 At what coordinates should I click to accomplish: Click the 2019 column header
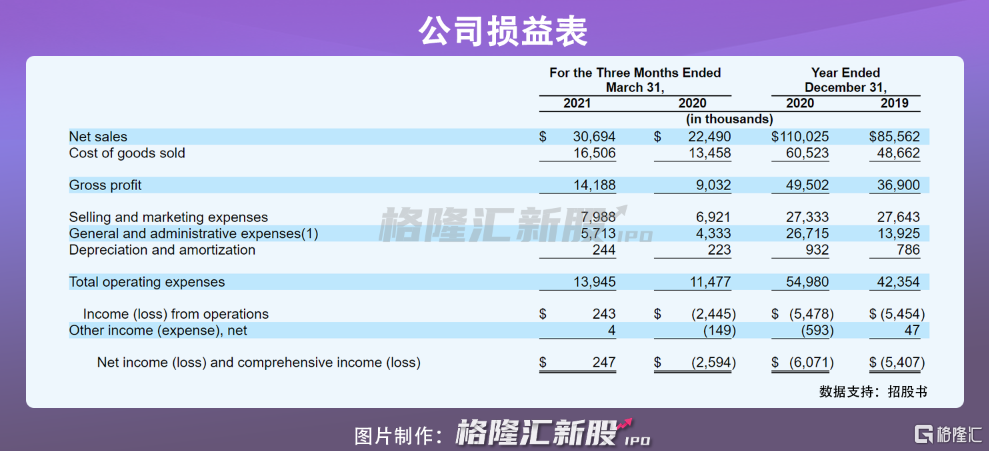point(894,103)
